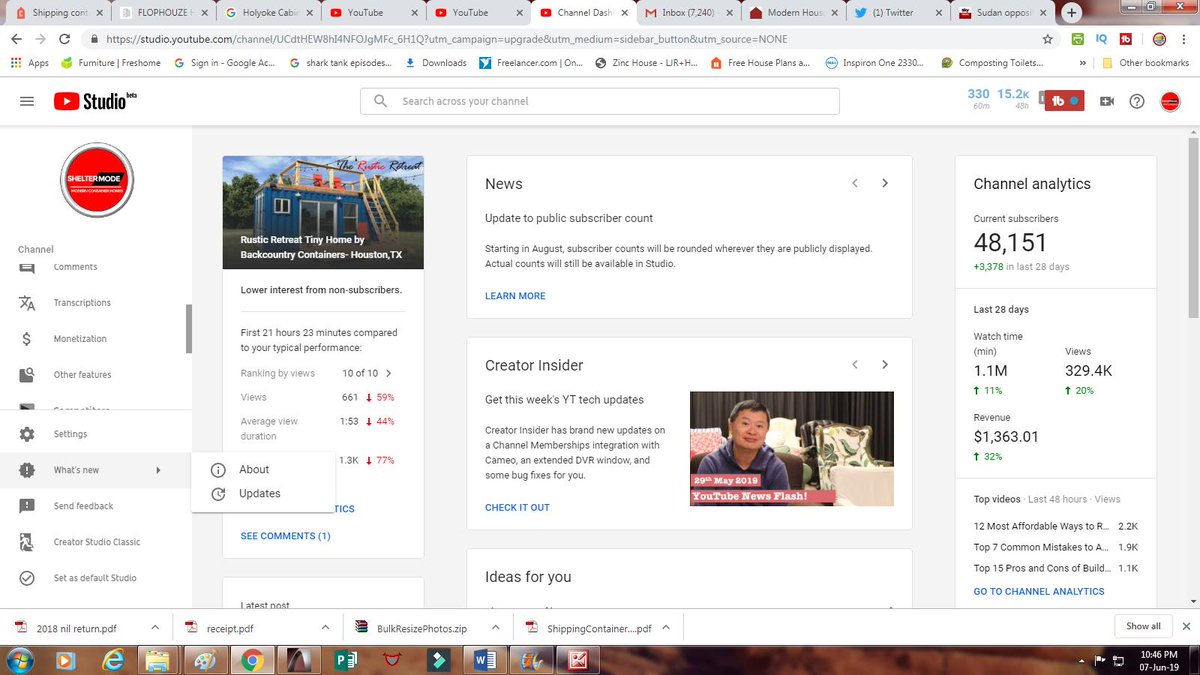The image size is (1200, 675).
Task: Open Windows Explorer folder in taskbar
Action: [158, 660]
